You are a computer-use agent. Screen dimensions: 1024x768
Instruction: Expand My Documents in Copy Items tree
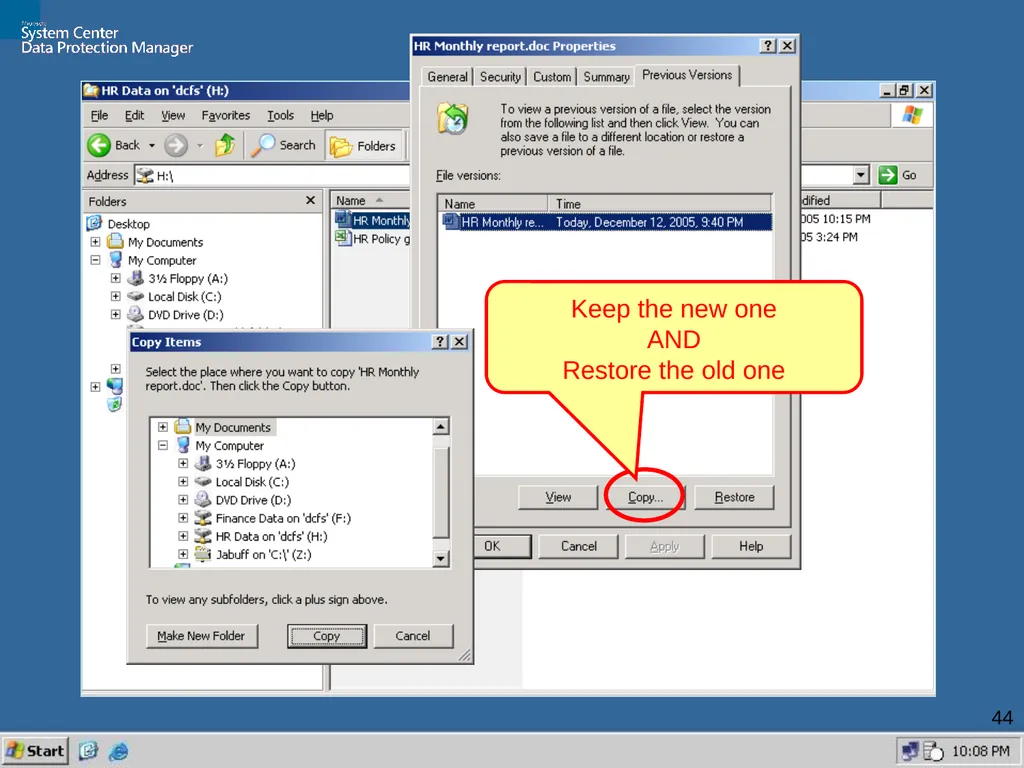(x=163, y=427)
